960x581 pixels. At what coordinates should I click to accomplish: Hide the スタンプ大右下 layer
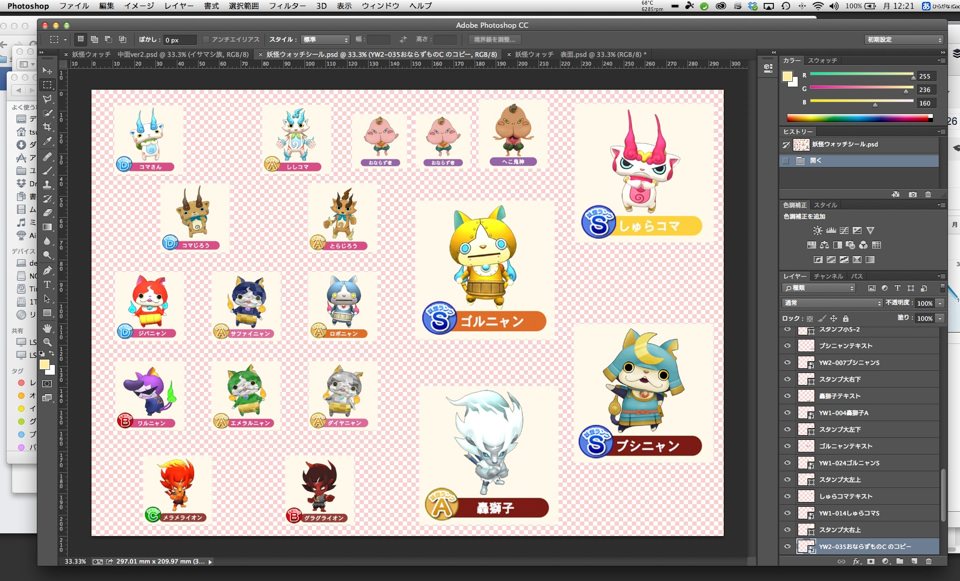(x=787, y=380)
